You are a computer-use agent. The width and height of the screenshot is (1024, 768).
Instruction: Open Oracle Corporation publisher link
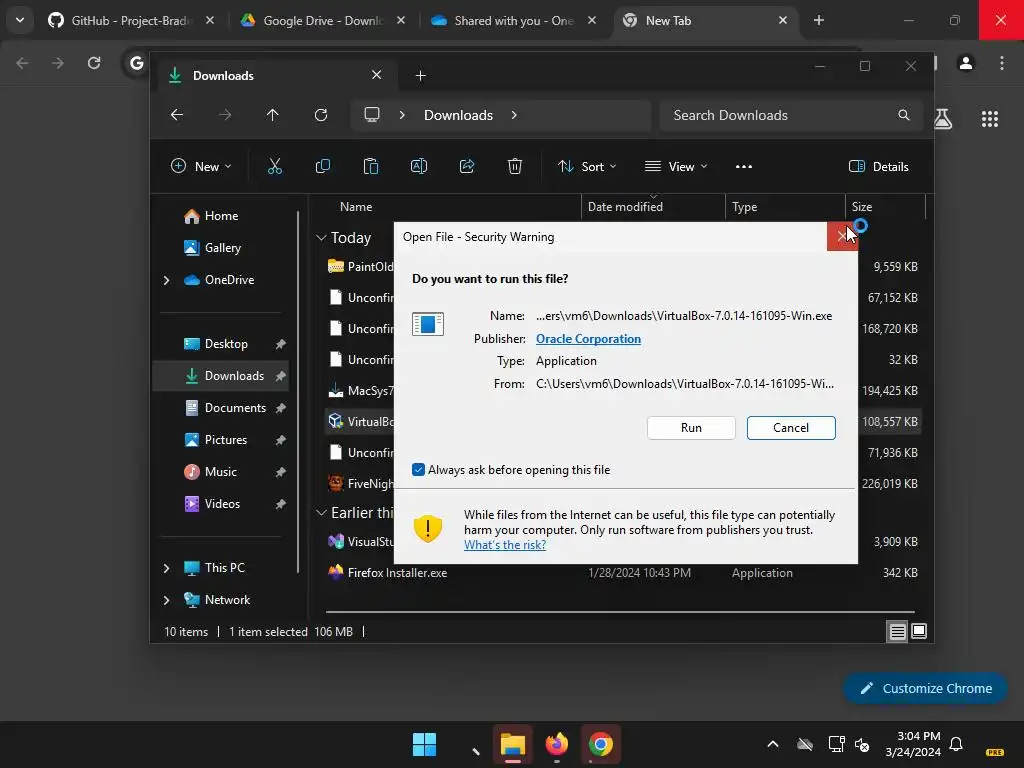(588, 339)
